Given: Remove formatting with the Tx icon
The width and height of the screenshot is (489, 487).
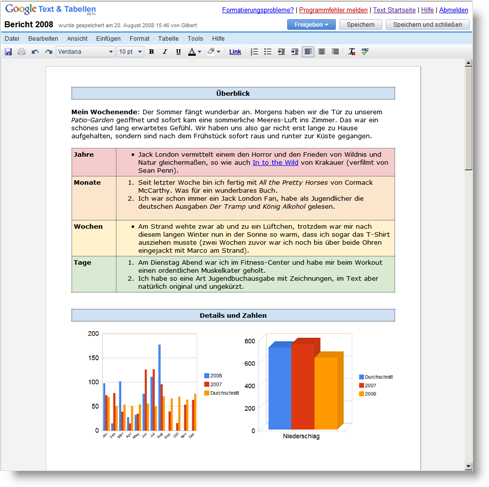Looking at the screenshot, I should point(352,52).
